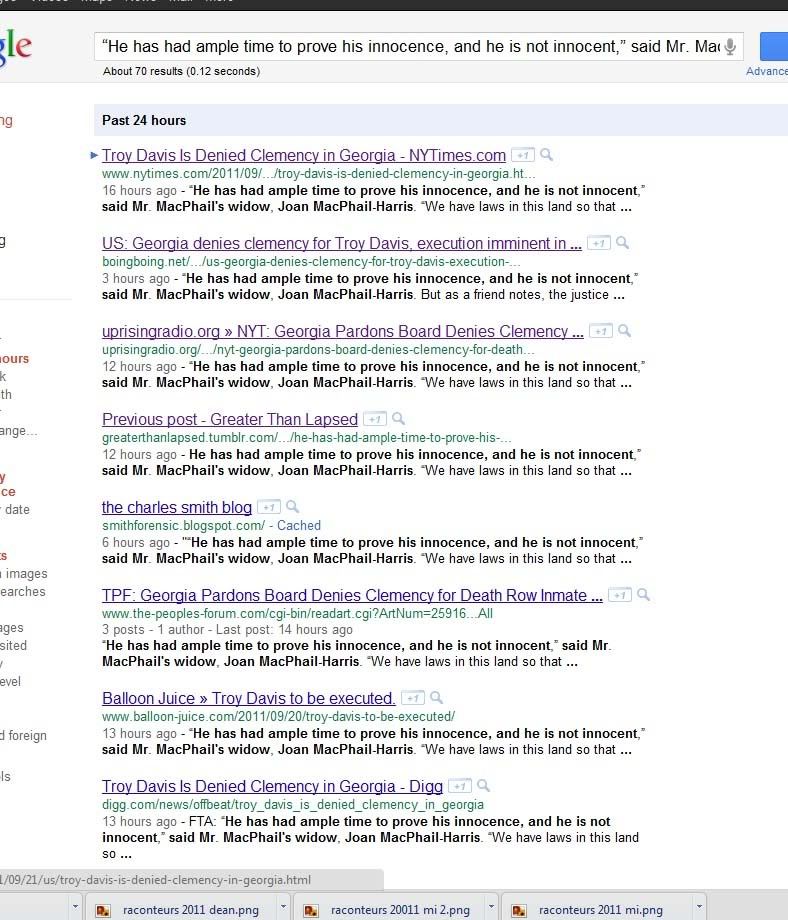Click +1 button beside NYTimes.com result
Viewport: 788px width, 920px height.
(522, 155)
